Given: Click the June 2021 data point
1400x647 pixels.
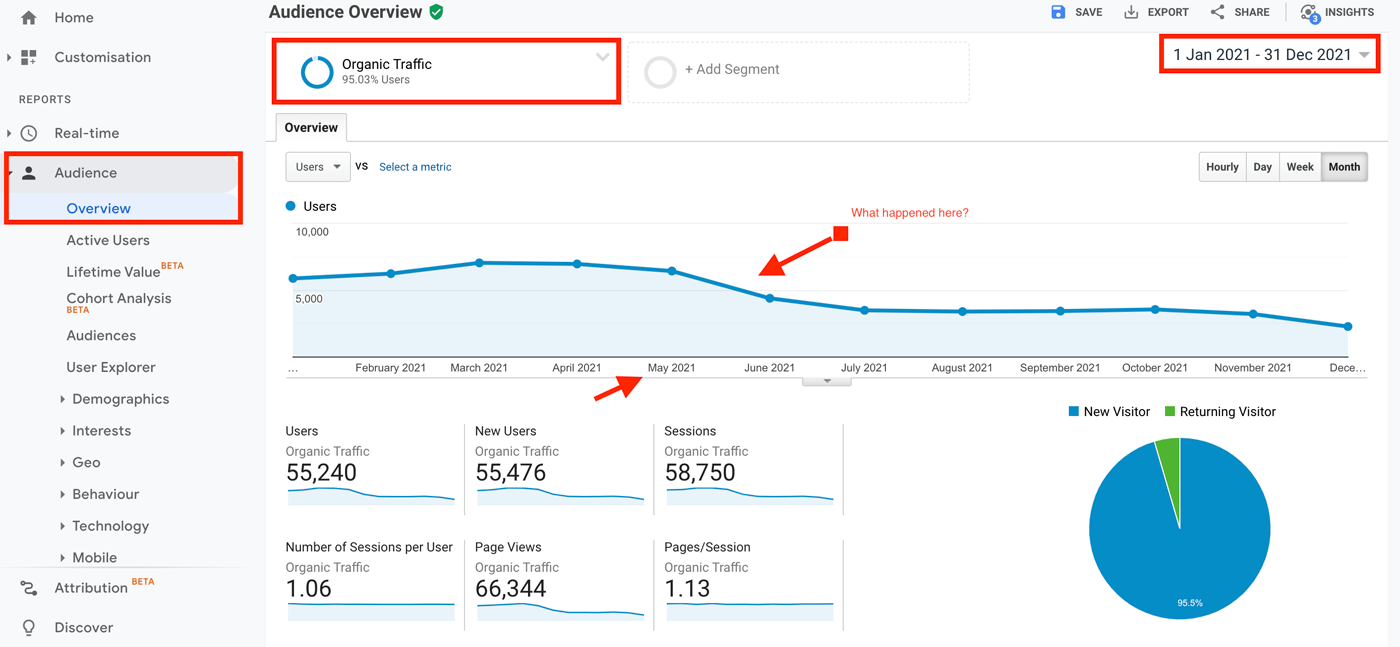Looking at the screenshot, I should (x=769, y=298).
